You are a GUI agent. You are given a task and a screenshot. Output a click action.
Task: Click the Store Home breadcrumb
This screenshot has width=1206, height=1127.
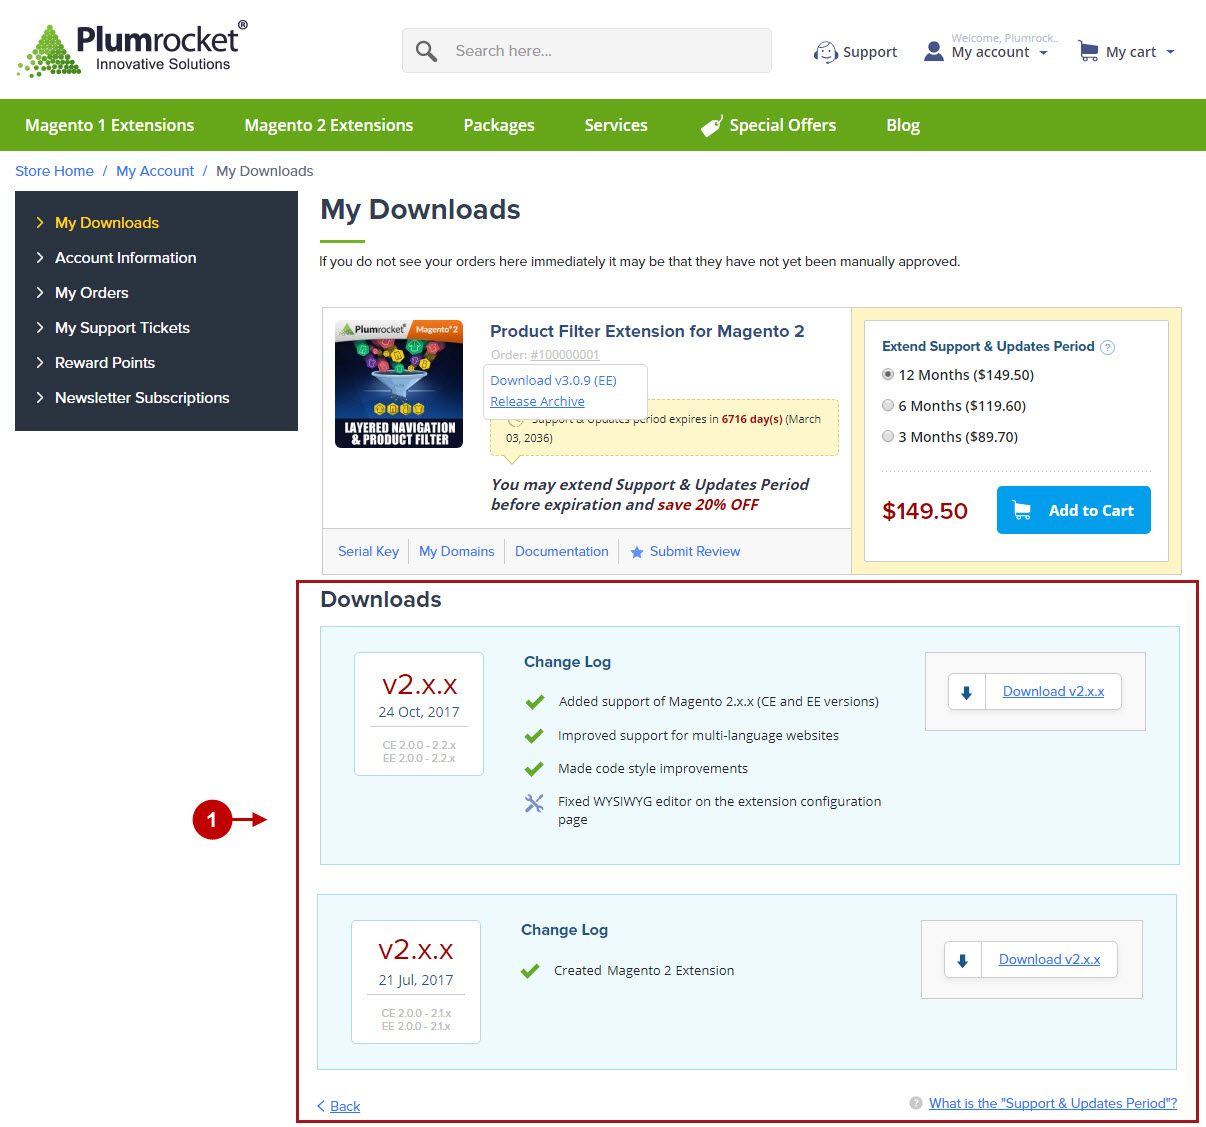click(54, 171)
